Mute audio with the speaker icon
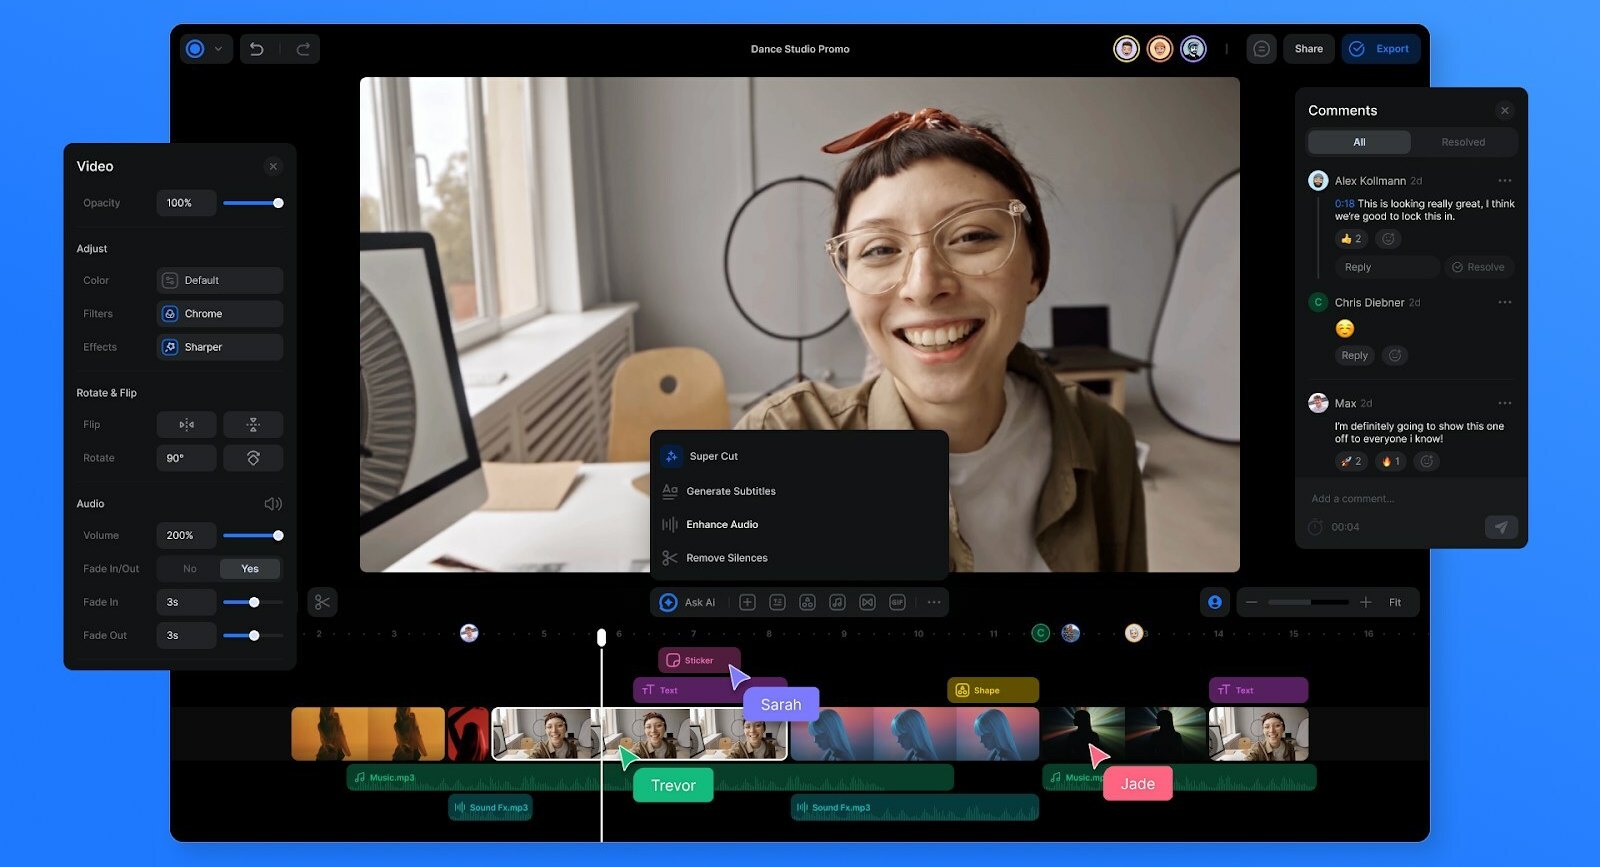The height and width of the screenshot is (867, 1600). point(272,504)
